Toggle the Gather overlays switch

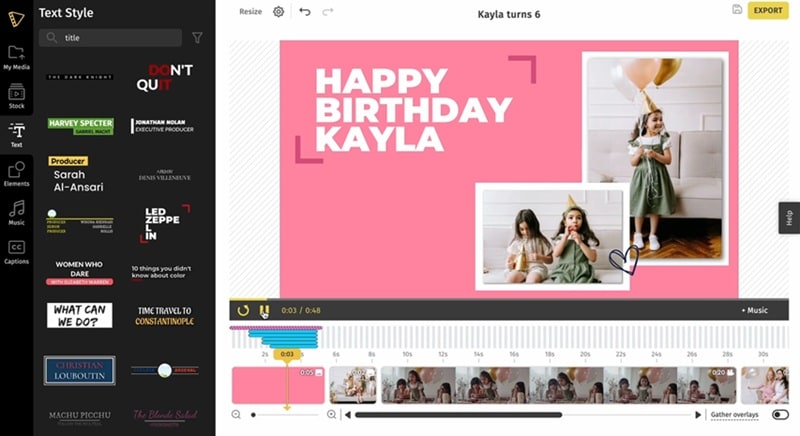coord(780,414)
